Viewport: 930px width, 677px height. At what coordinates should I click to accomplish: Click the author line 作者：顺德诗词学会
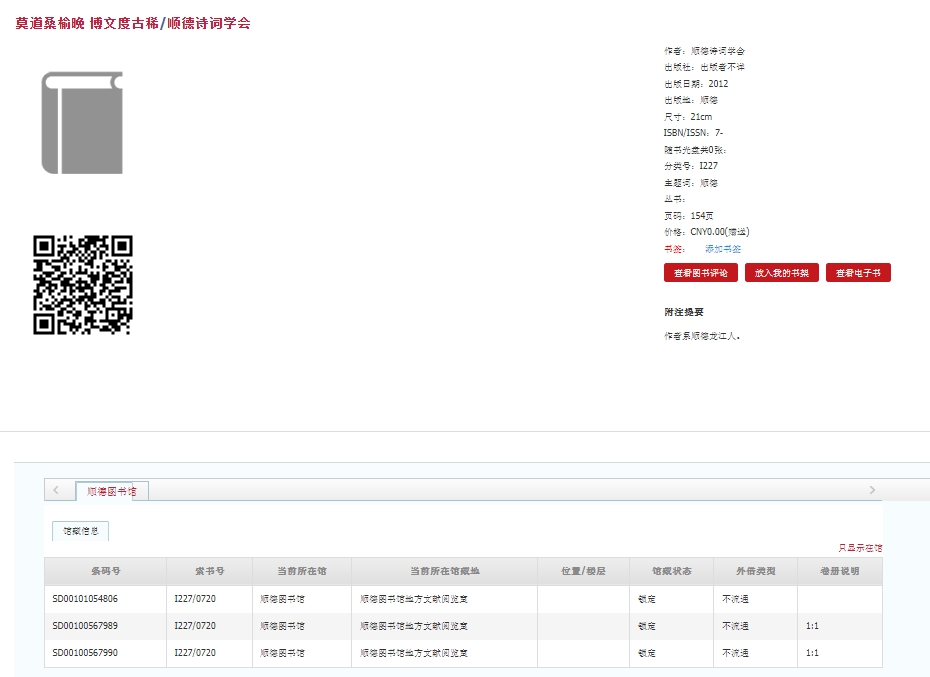coord(704,51)
